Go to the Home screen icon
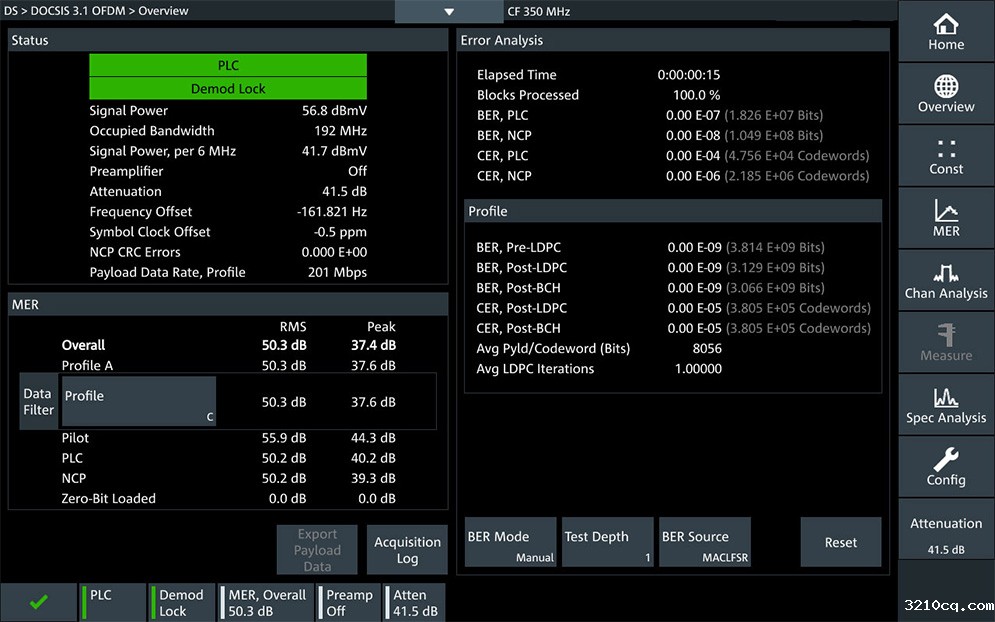995x622 pixels. (x=945, y=32)
